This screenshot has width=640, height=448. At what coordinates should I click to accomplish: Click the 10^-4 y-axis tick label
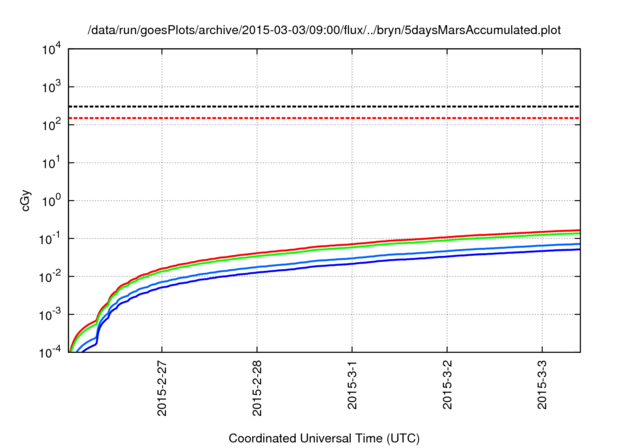(51, 352)
